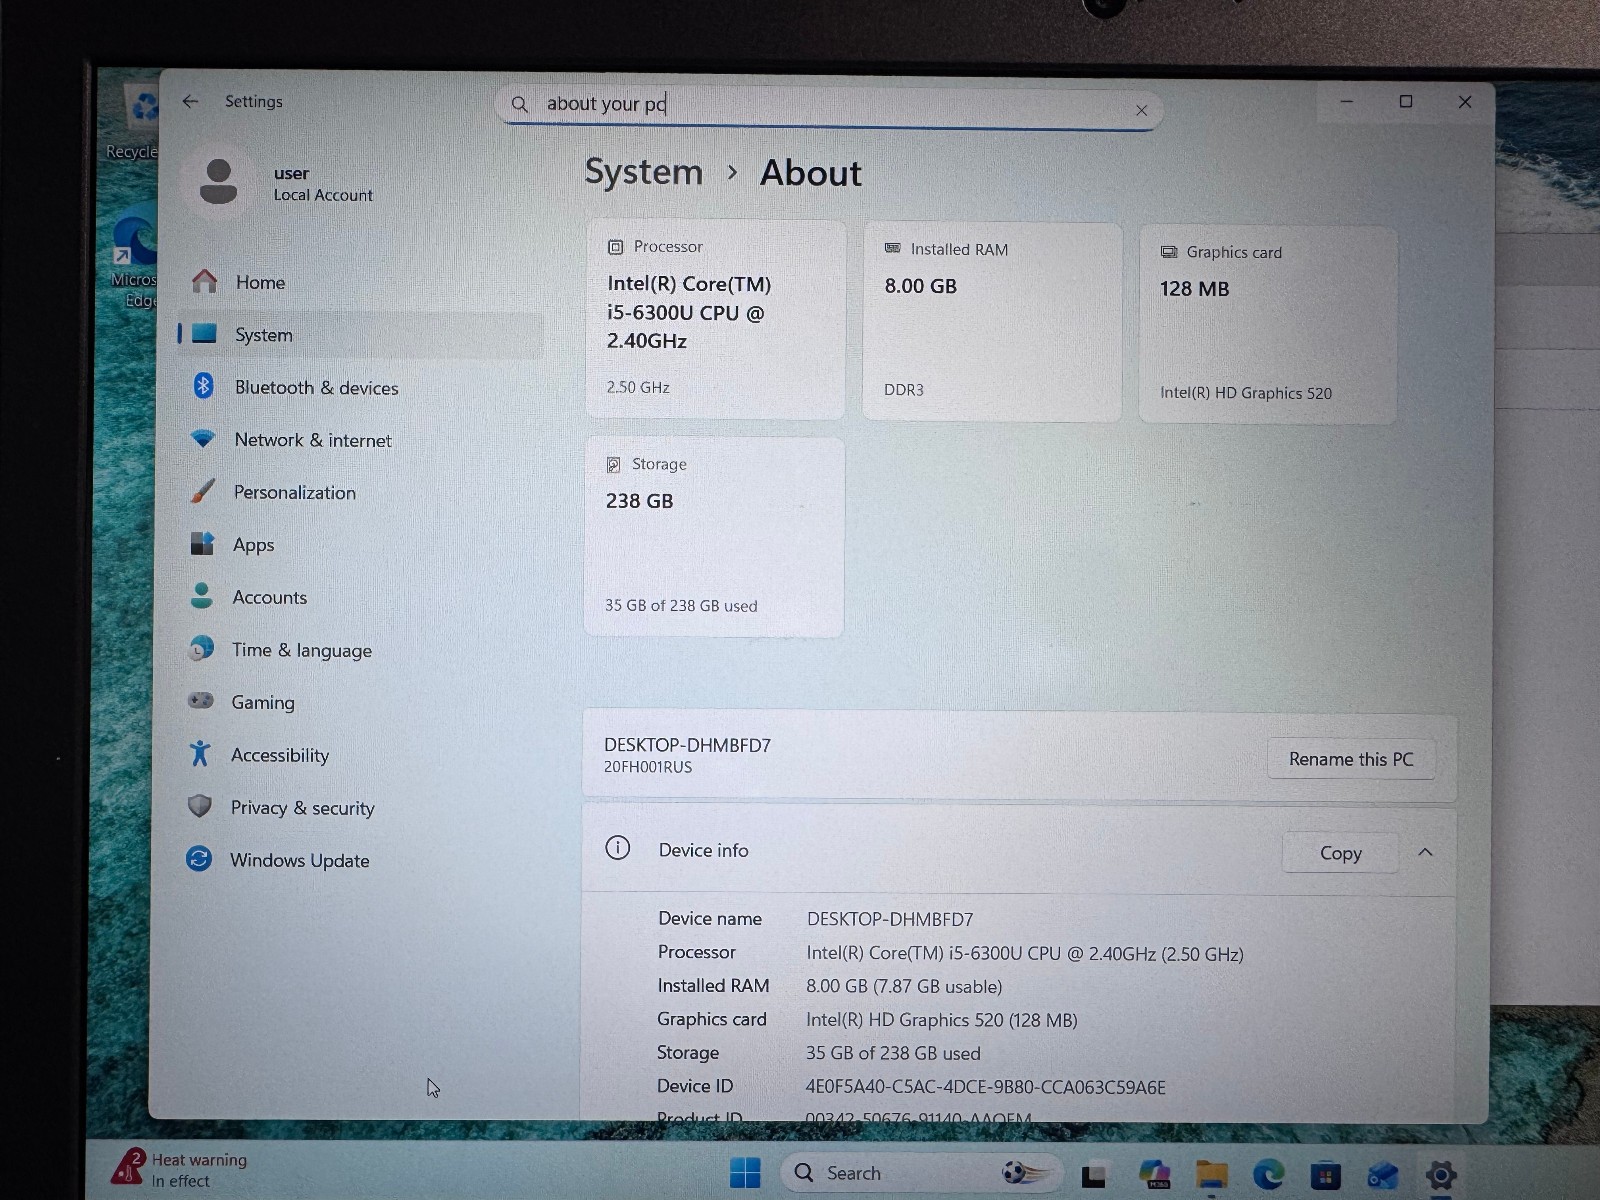Click the Windows Update refresh icon
This screenshot has height=1200, width=1600.
[x=199, y=859]
